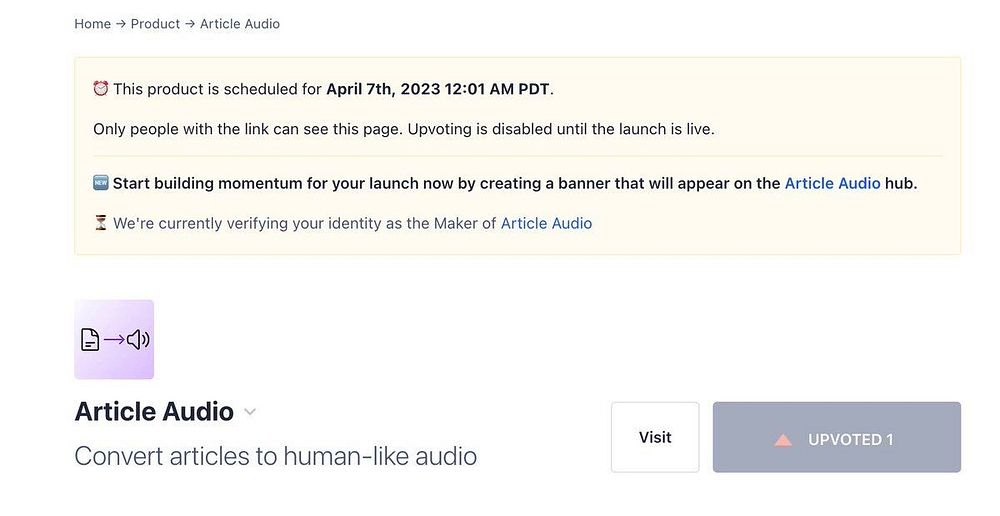Click the Home breadcrumb link
The width and height of the screenshot is (1000, 516).
(x=92, y=24)
